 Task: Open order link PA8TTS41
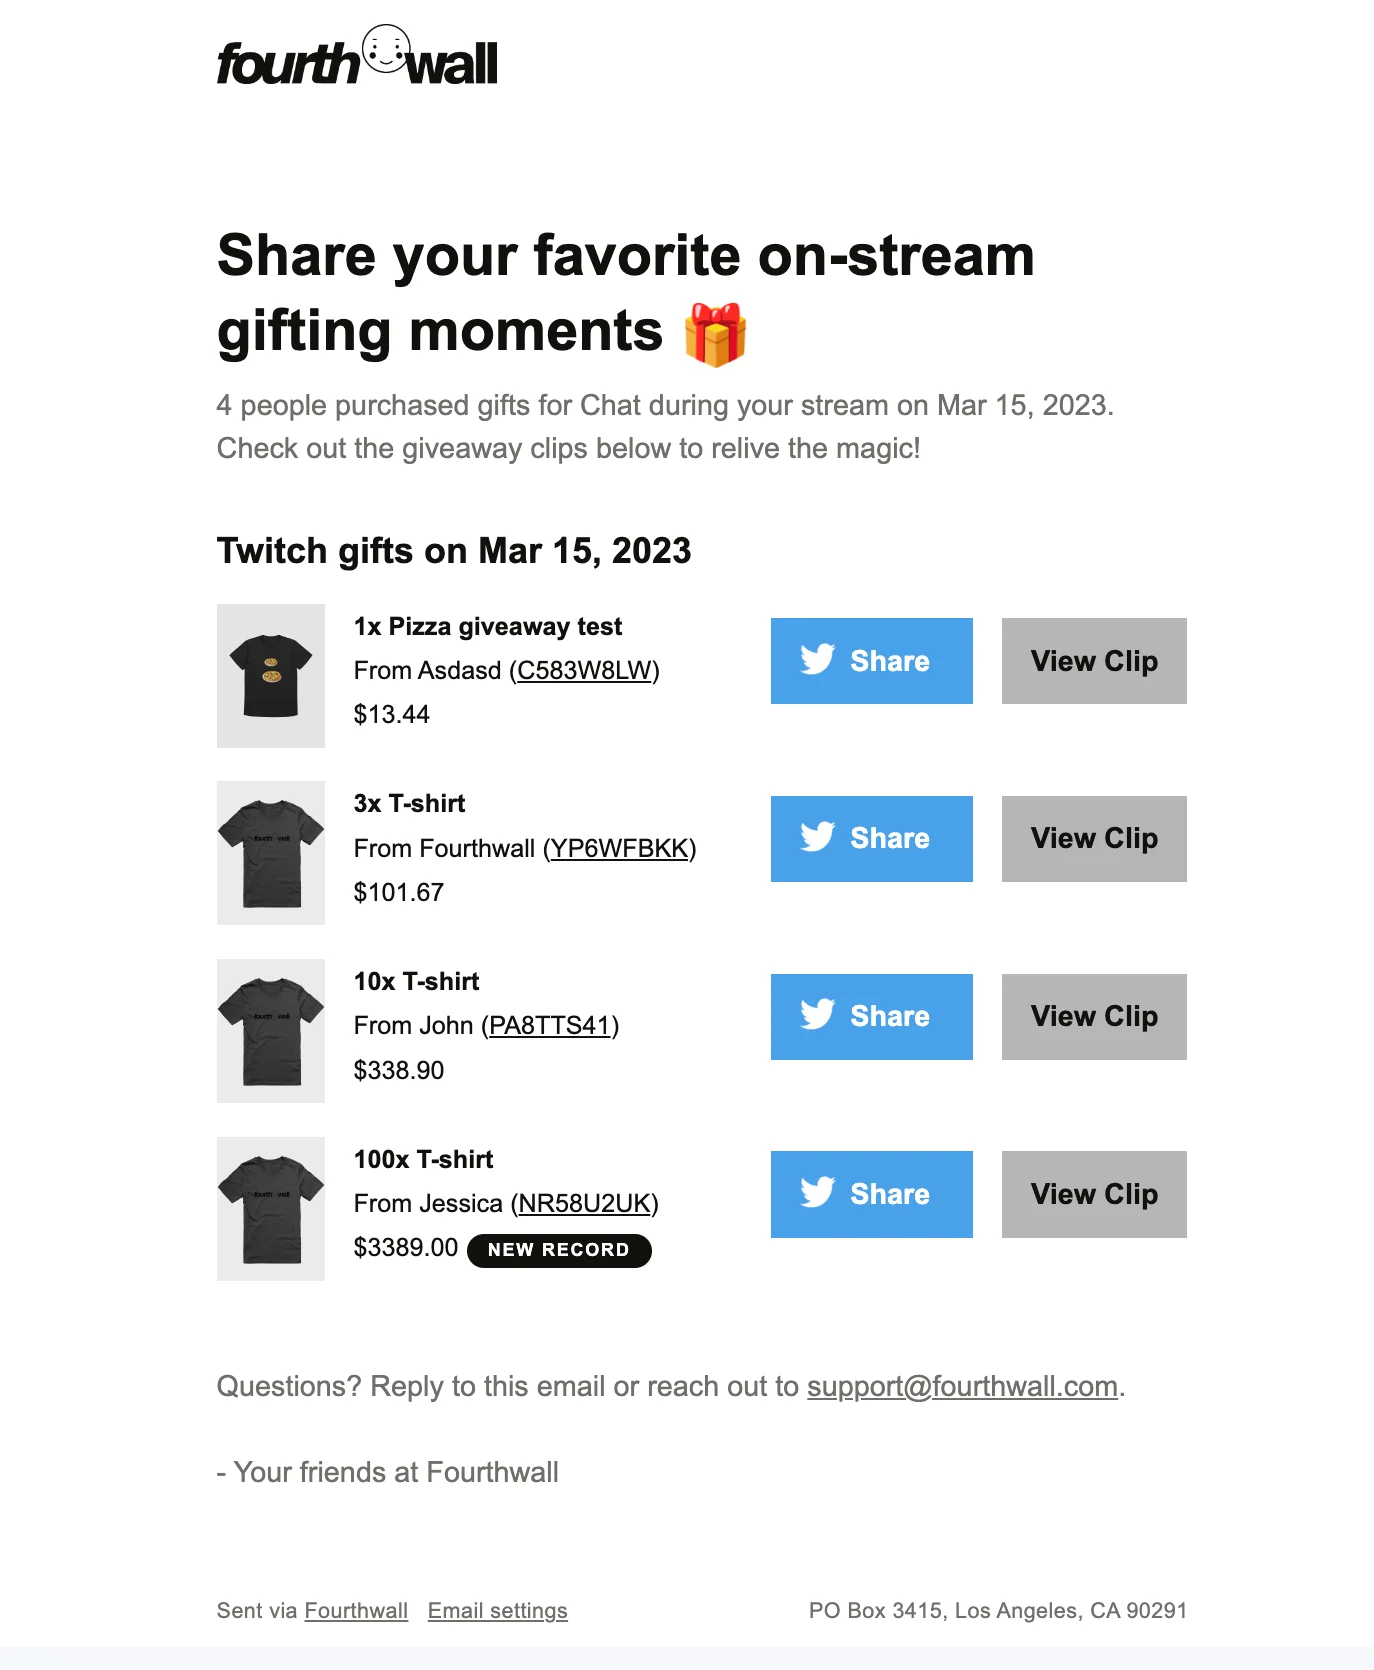[x=550, y=1026]
